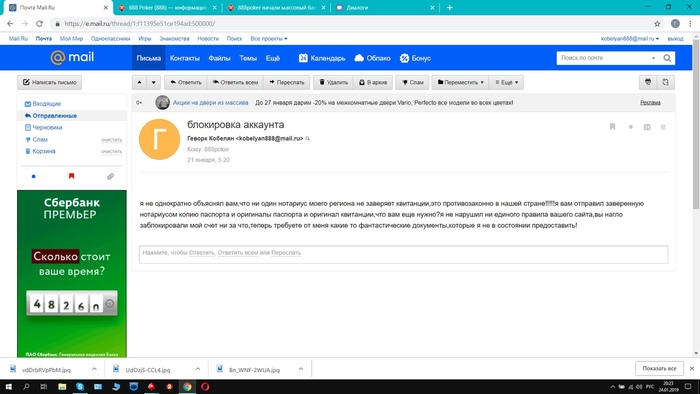Screen dimensions: 700x394
Task: Expand the toolbar Ещё dropdown
Action: 507,82
